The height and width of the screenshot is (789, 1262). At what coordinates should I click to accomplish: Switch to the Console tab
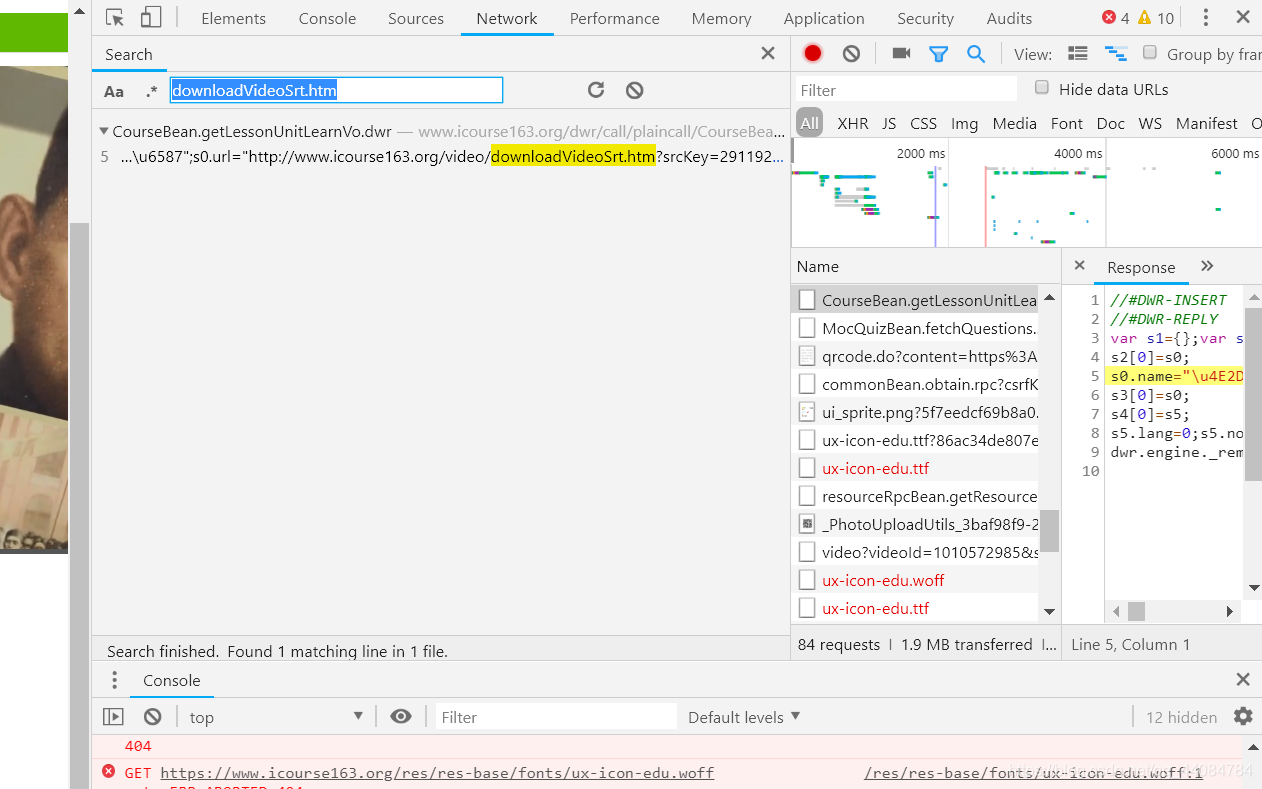pyautogui.click(x=327, y=18)
